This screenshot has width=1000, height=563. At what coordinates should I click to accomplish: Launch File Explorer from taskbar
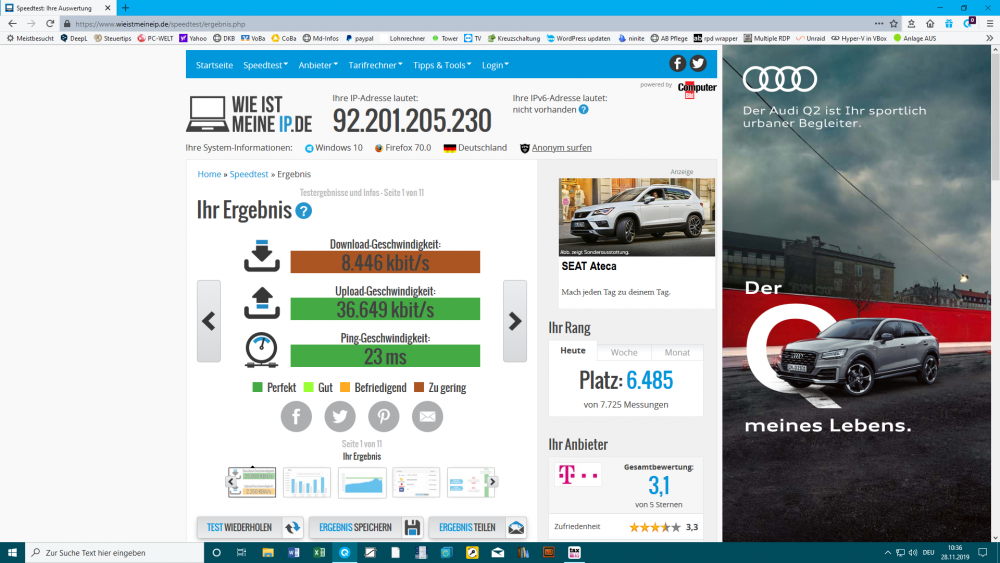267,552
